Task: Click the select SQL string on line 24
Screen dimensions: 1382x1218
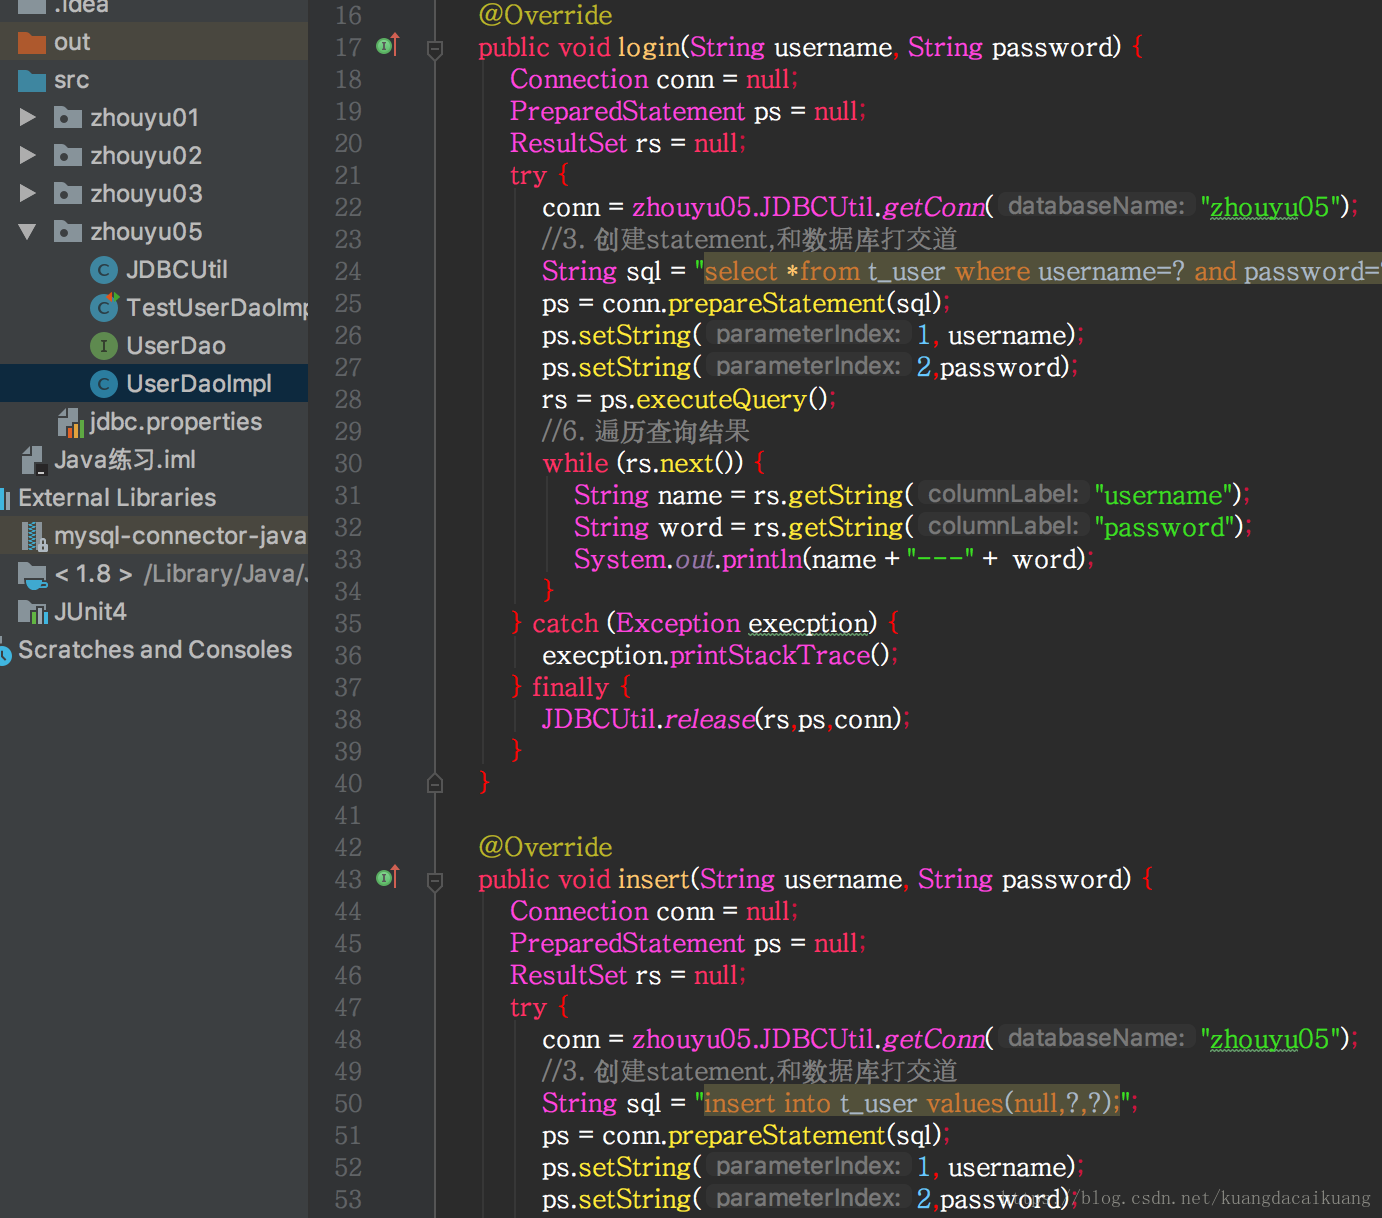Action: coord(1042,271)
